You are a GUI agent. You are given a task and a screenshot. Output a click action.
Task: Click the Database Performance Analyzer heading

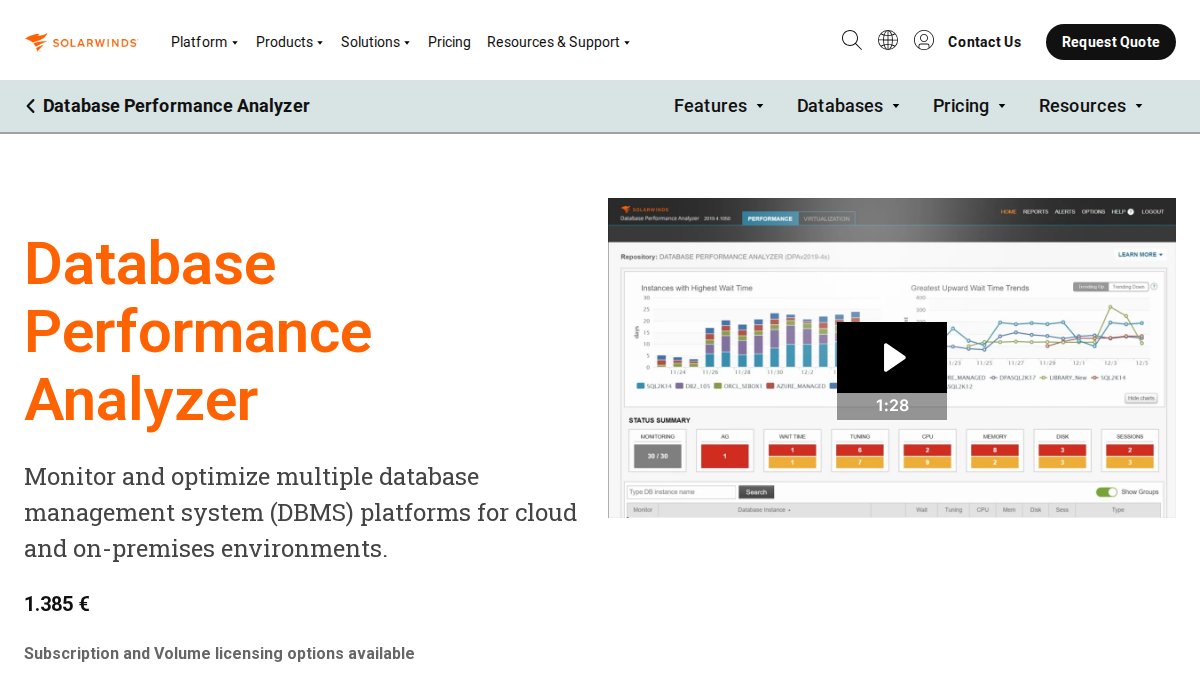(198, 332)
